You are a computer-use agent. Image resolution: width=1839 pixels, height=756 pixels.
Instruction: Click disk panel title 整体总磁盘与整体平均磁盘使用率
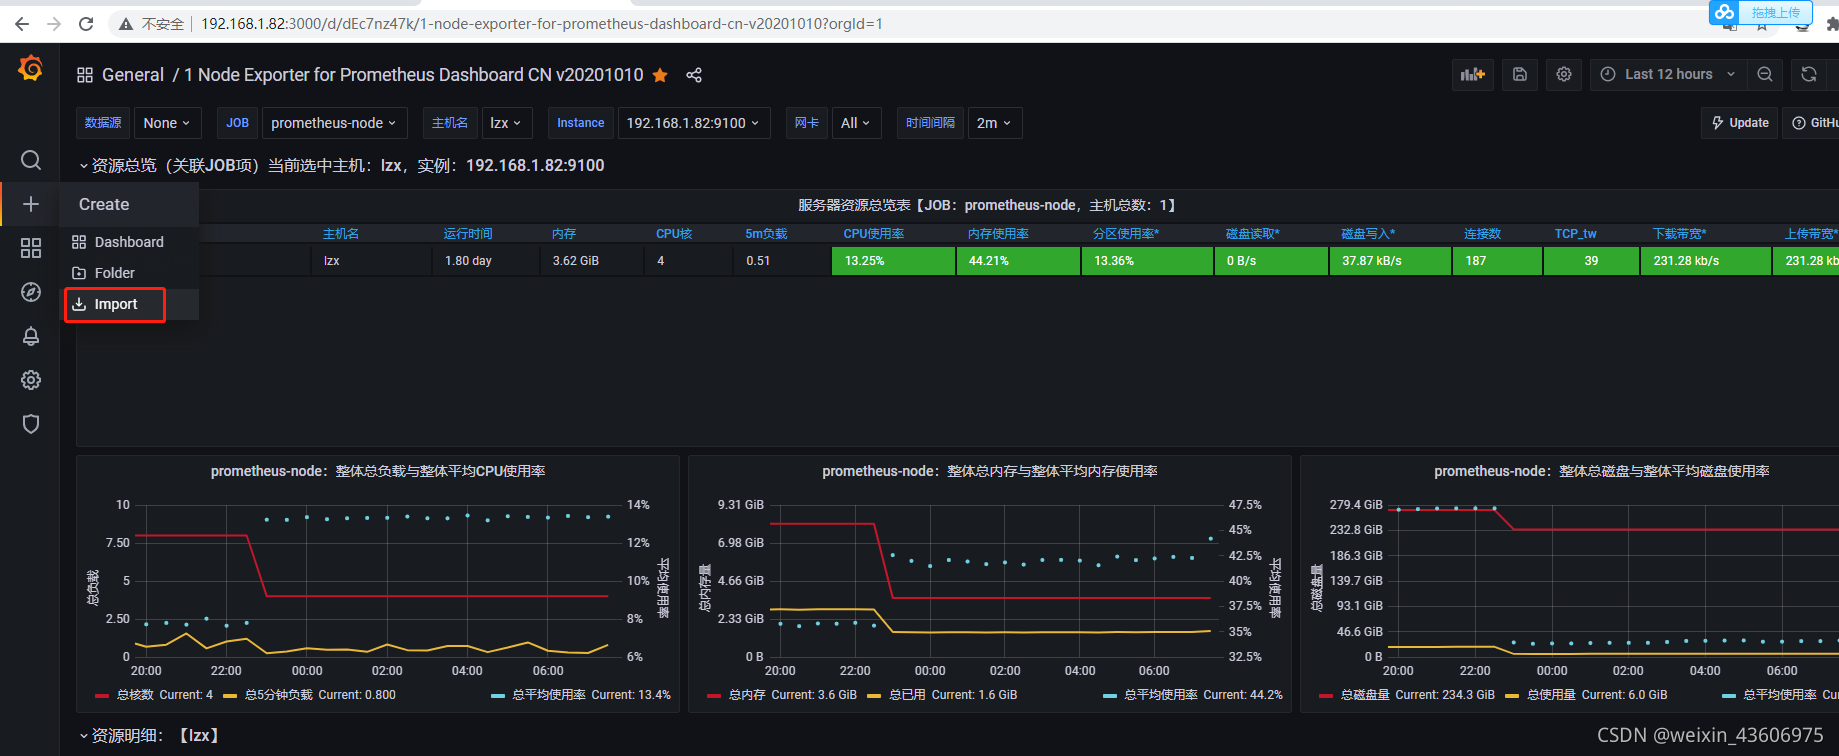[x=1602, y=471]
